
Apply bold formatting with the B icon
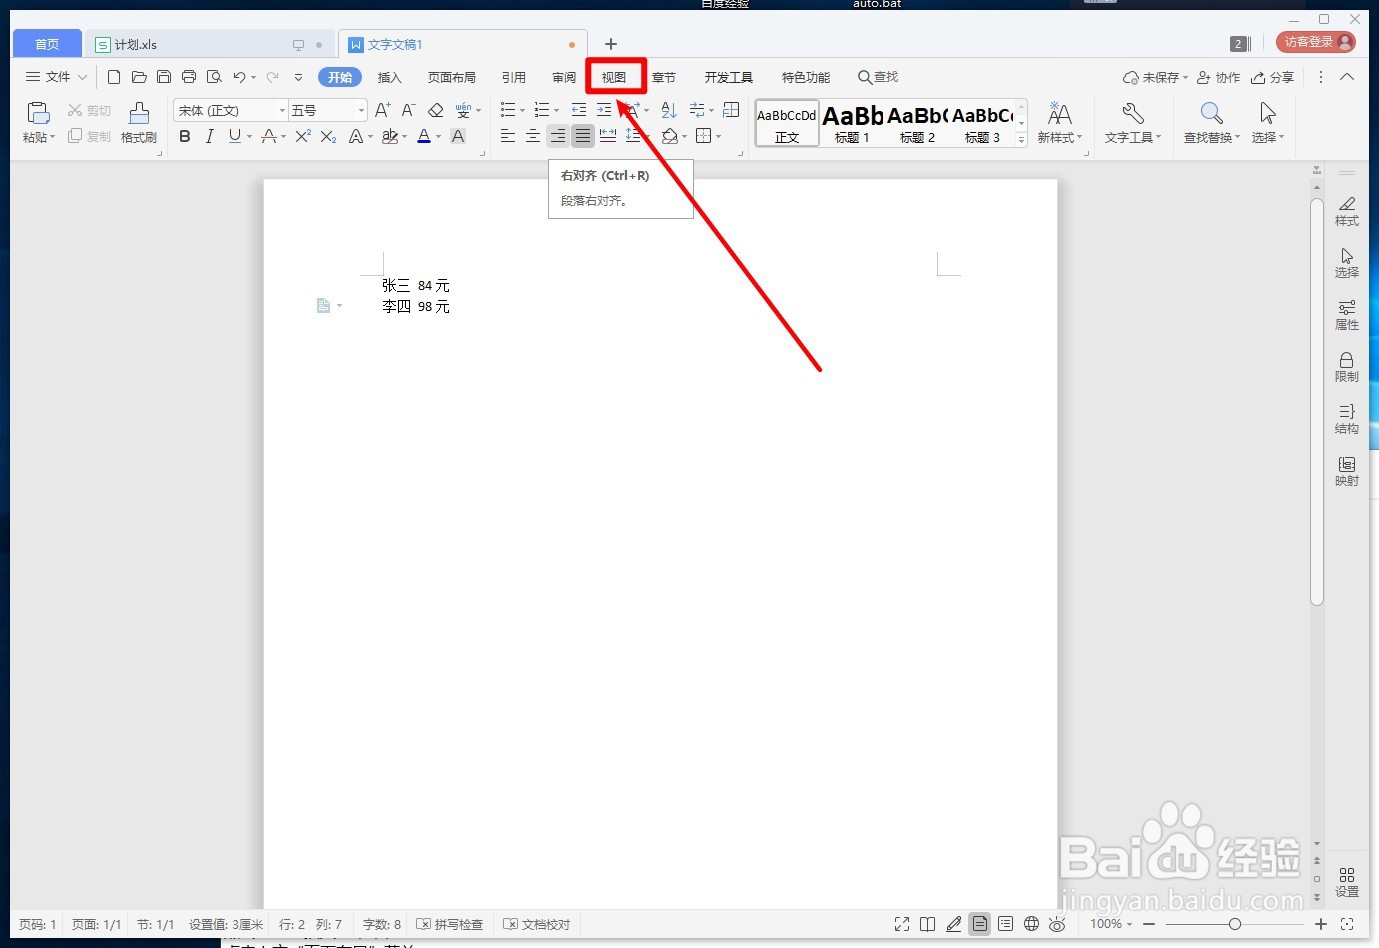[185, 136]
